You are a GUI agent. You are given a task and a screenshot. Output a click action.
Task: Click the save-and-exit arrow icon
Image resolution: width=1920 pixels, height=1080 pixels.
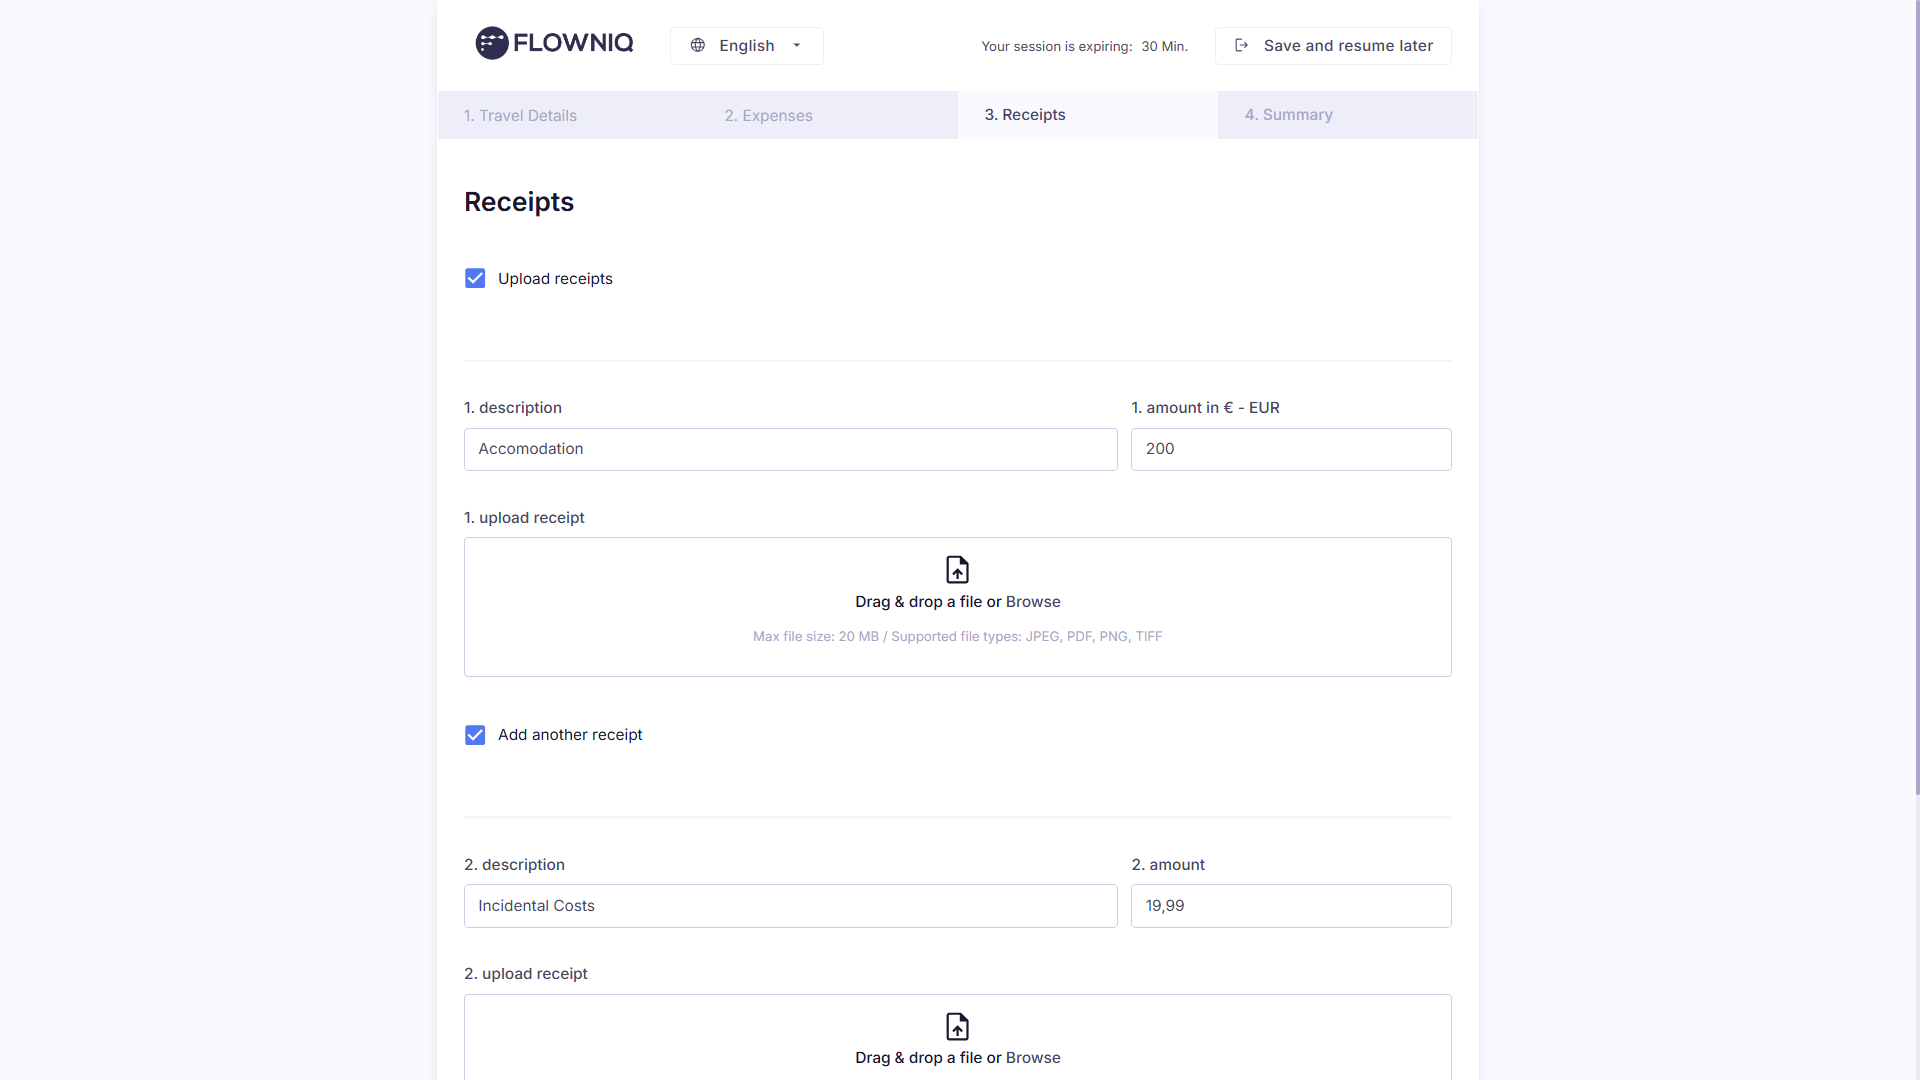click(1241, 46)
